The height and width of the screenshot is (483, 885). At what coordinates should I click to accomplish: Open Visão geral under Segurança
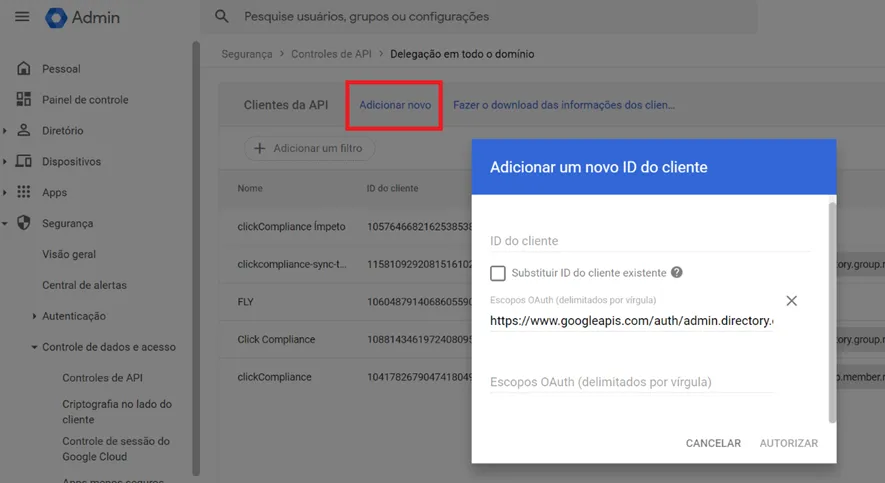69,254
